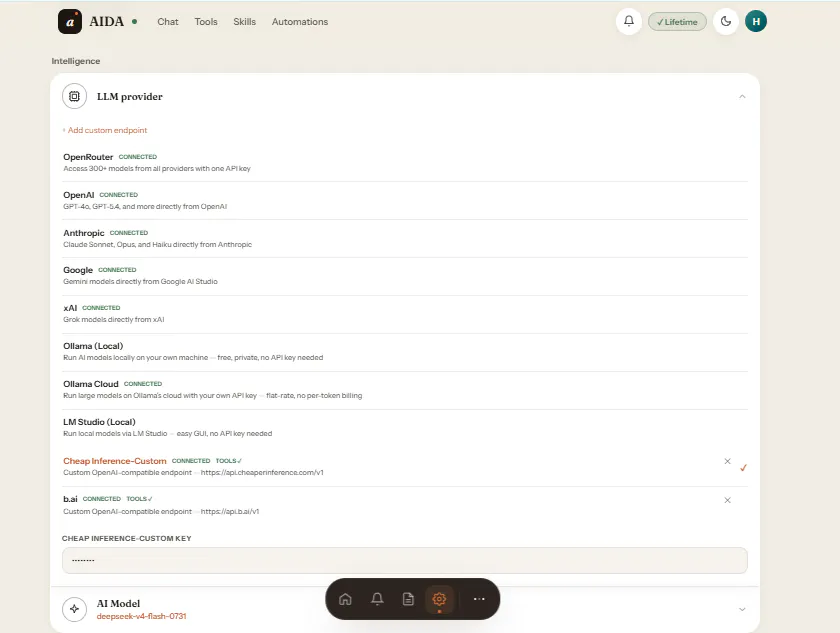This screenshot has width=840, height=633.
Task: Click Anthropic description about Claude models
Action: [158, 245]
